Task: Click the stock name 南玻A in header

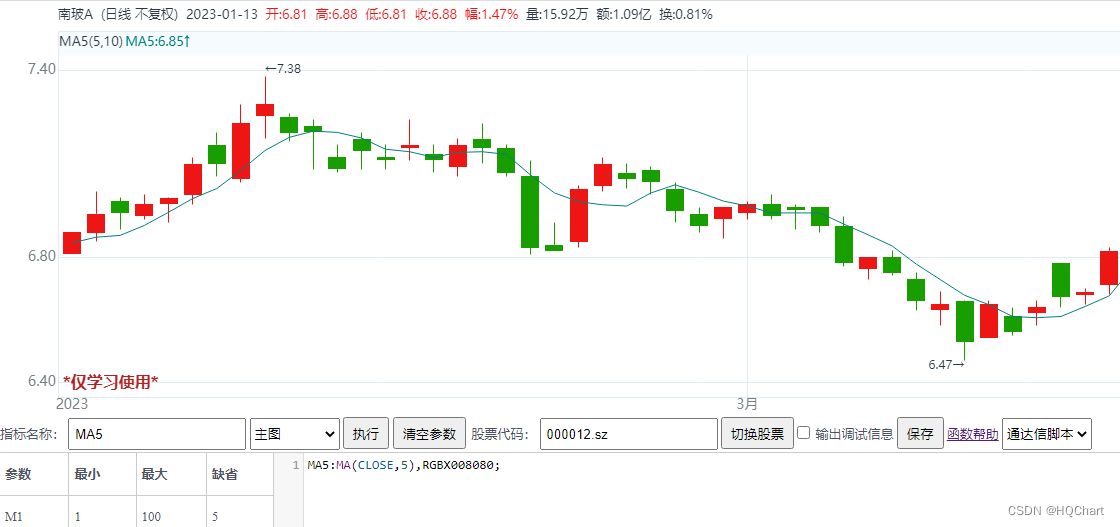Action: coord(76,14)
